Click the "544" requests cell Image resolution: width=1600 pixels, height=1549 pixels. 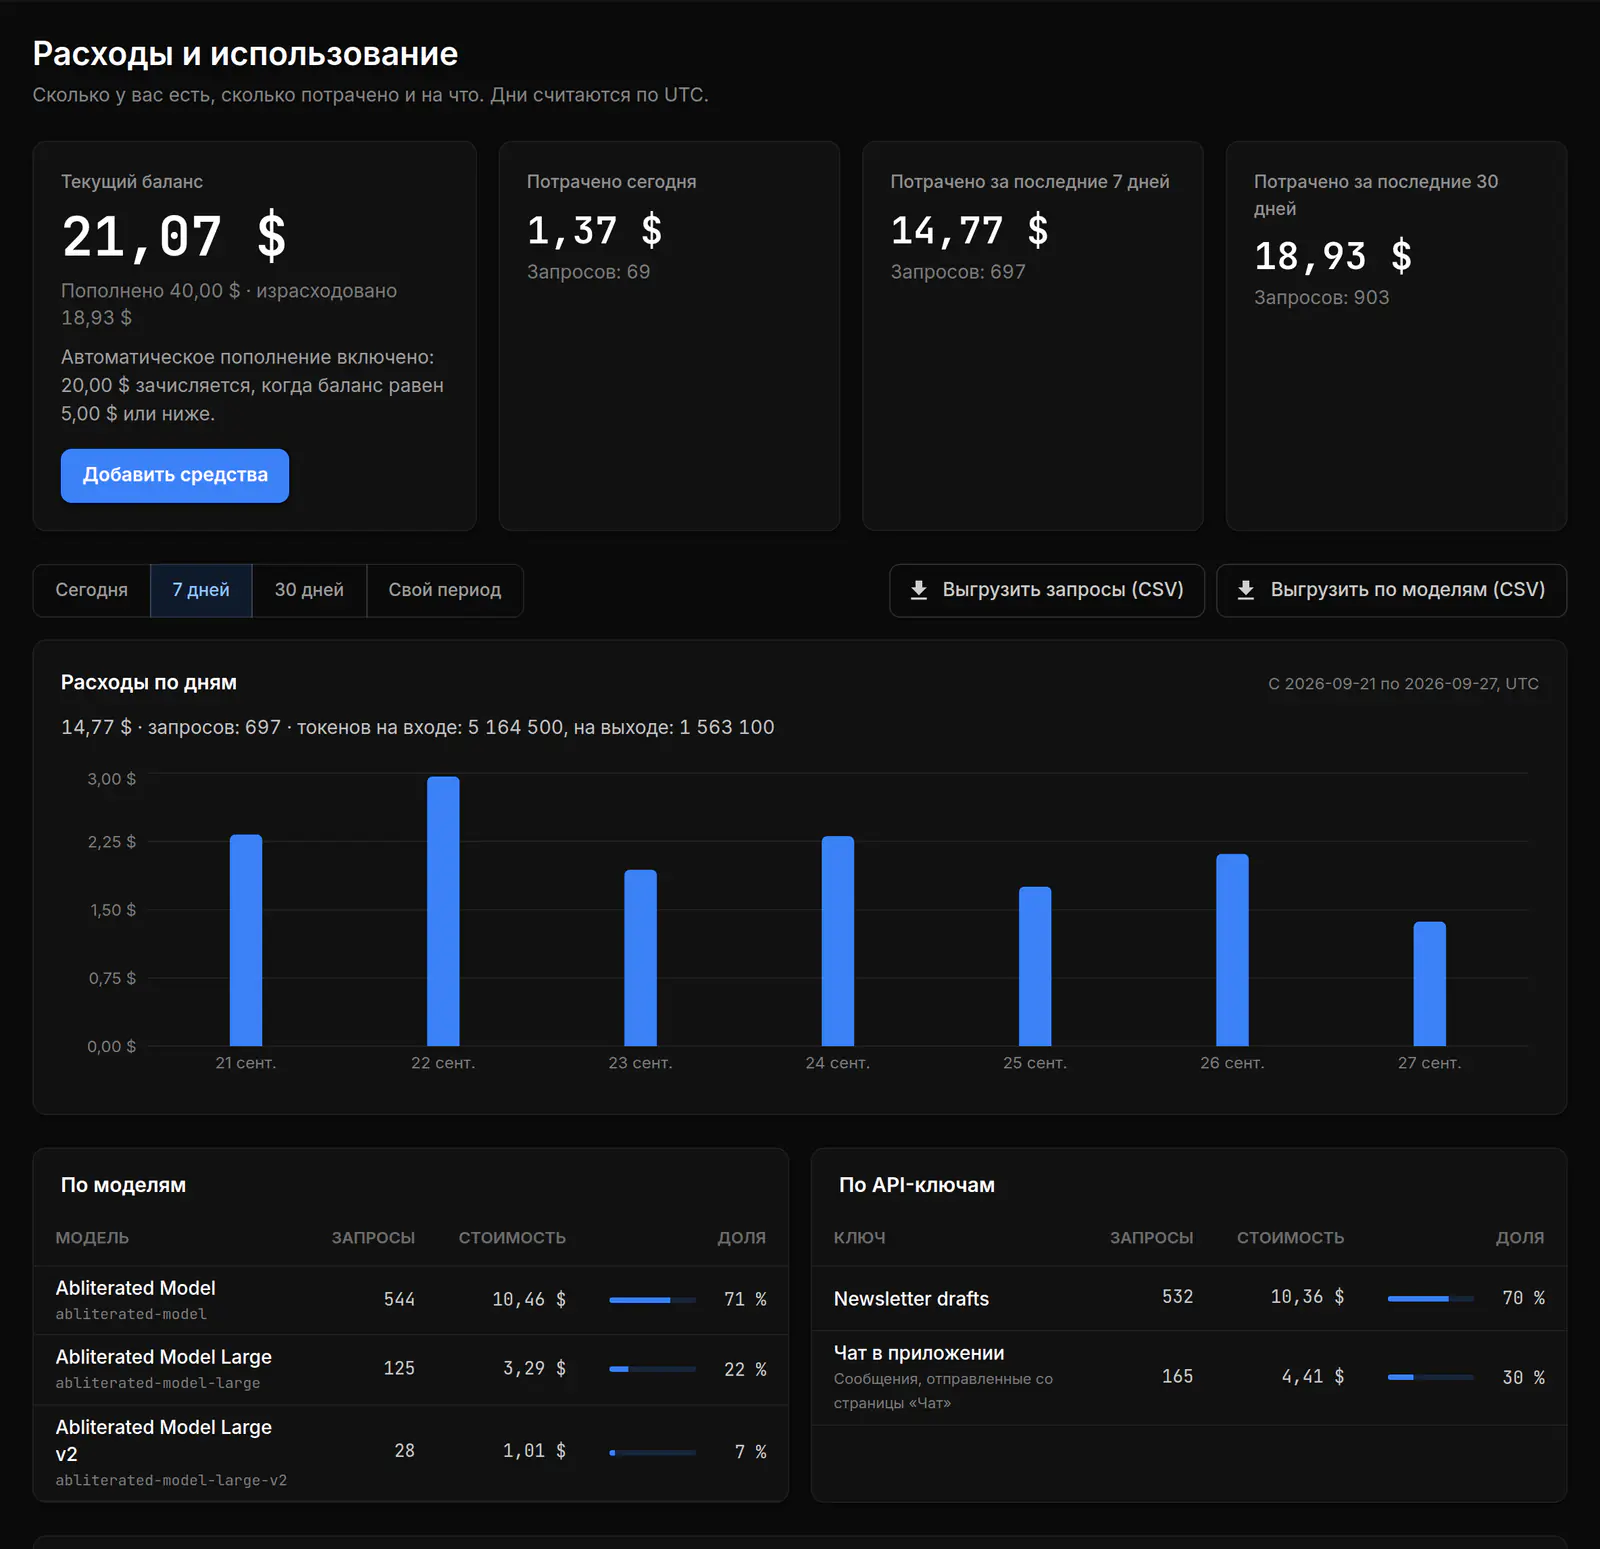pyautogui.click(x=399, y=1299)
